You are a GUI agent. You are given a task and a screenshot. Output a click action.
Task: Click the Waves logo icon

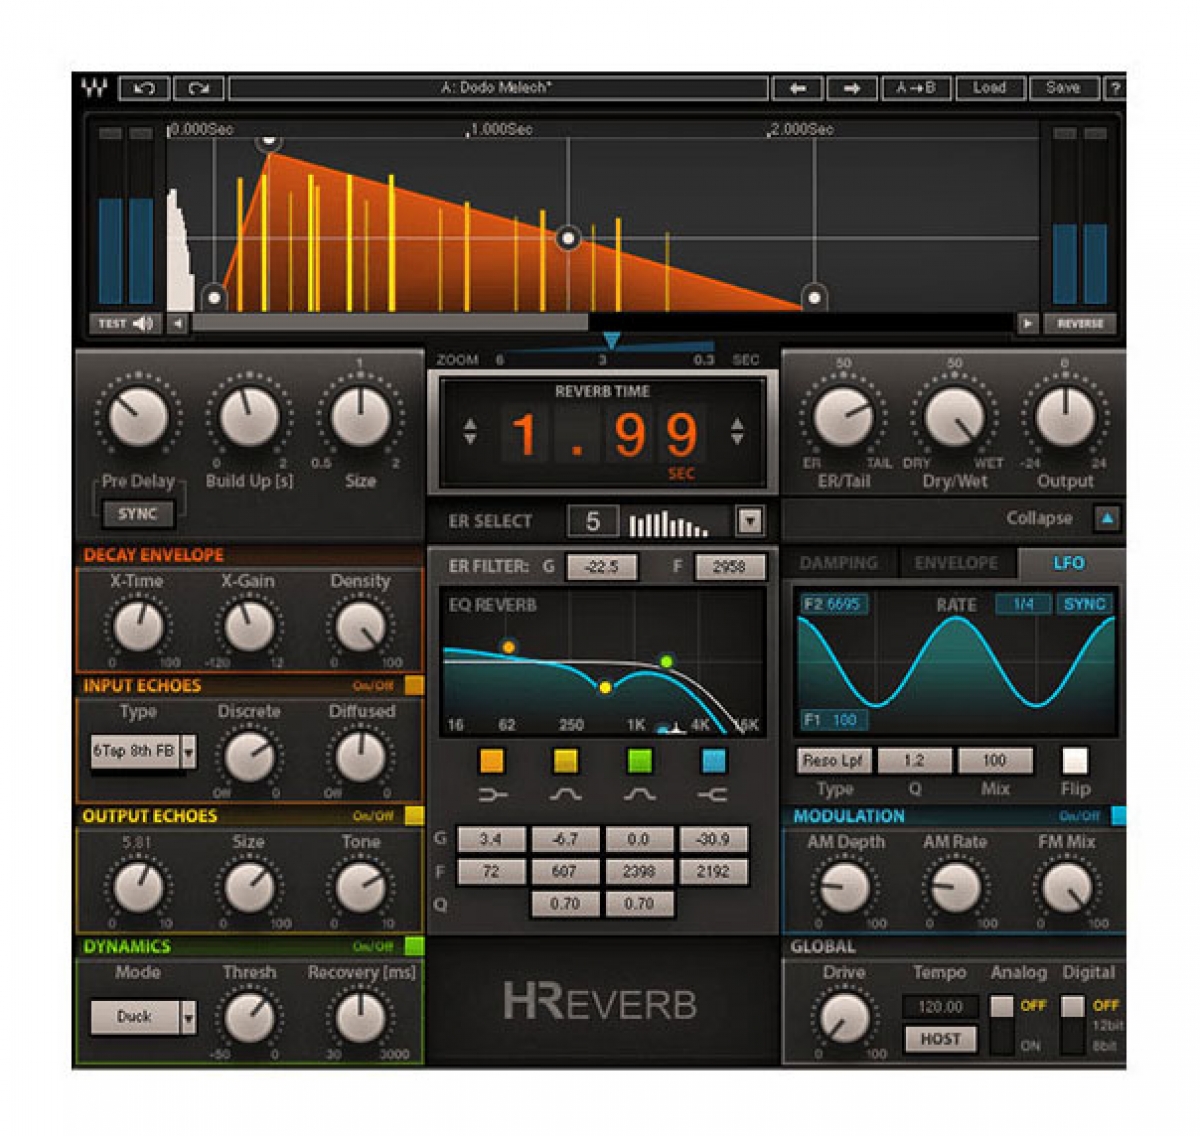95,89
